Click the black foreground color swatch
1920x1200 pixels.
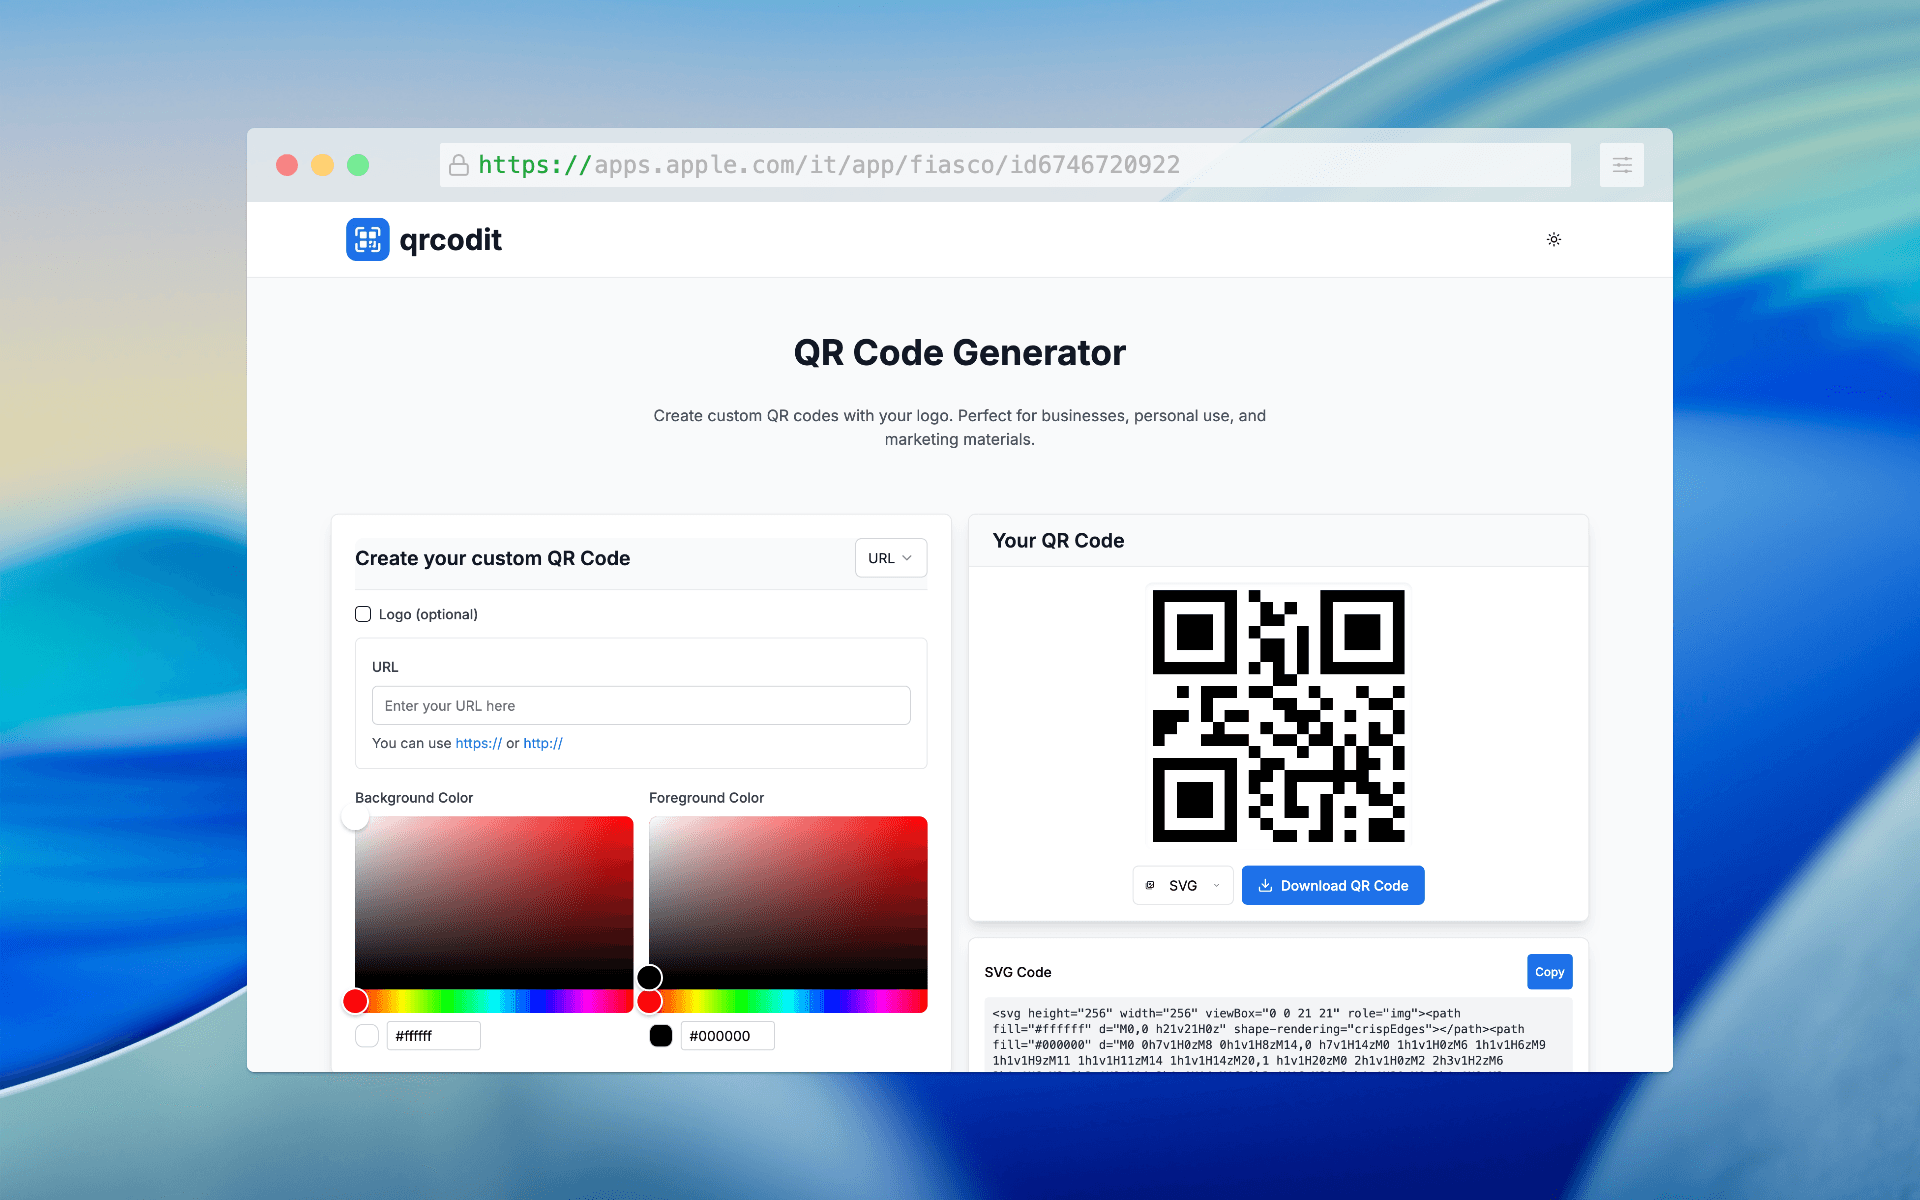(x=661, y=1036)
